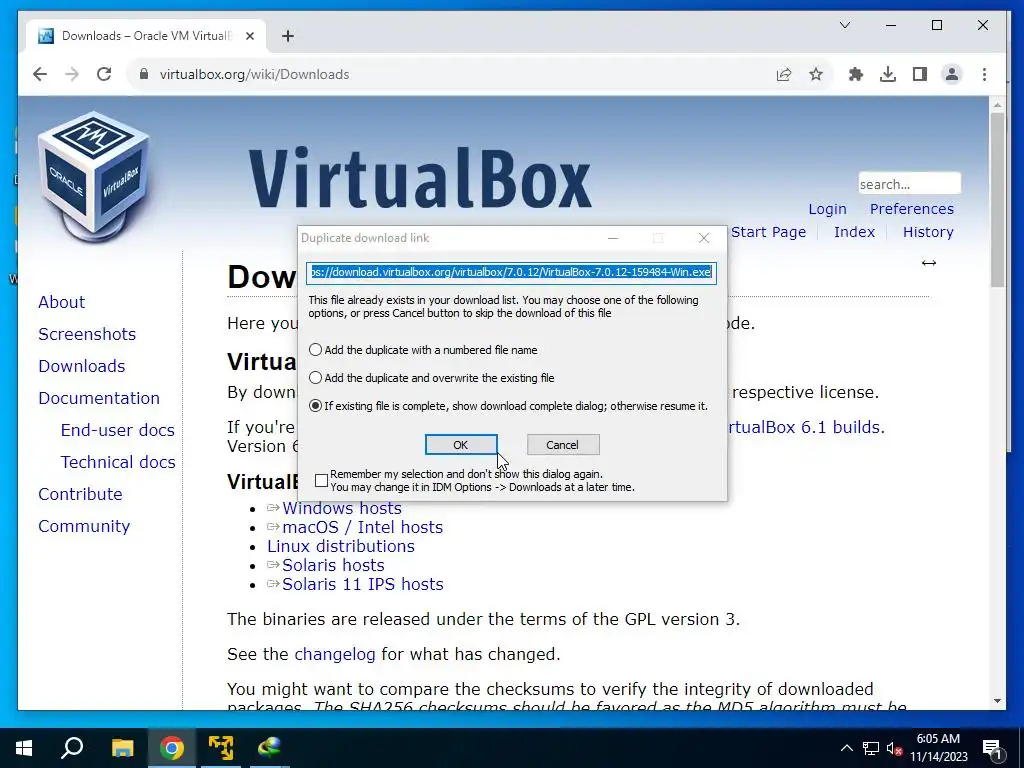Open the Login link
Image resolution: width=1024 pixels, height=768 pixels.
pos(827,209)
